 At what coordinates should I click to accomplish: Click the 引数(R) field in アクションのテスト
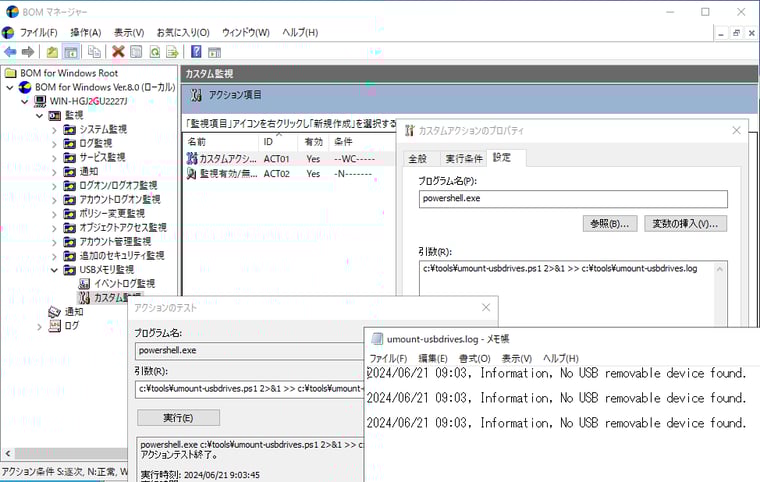(249, 389)
